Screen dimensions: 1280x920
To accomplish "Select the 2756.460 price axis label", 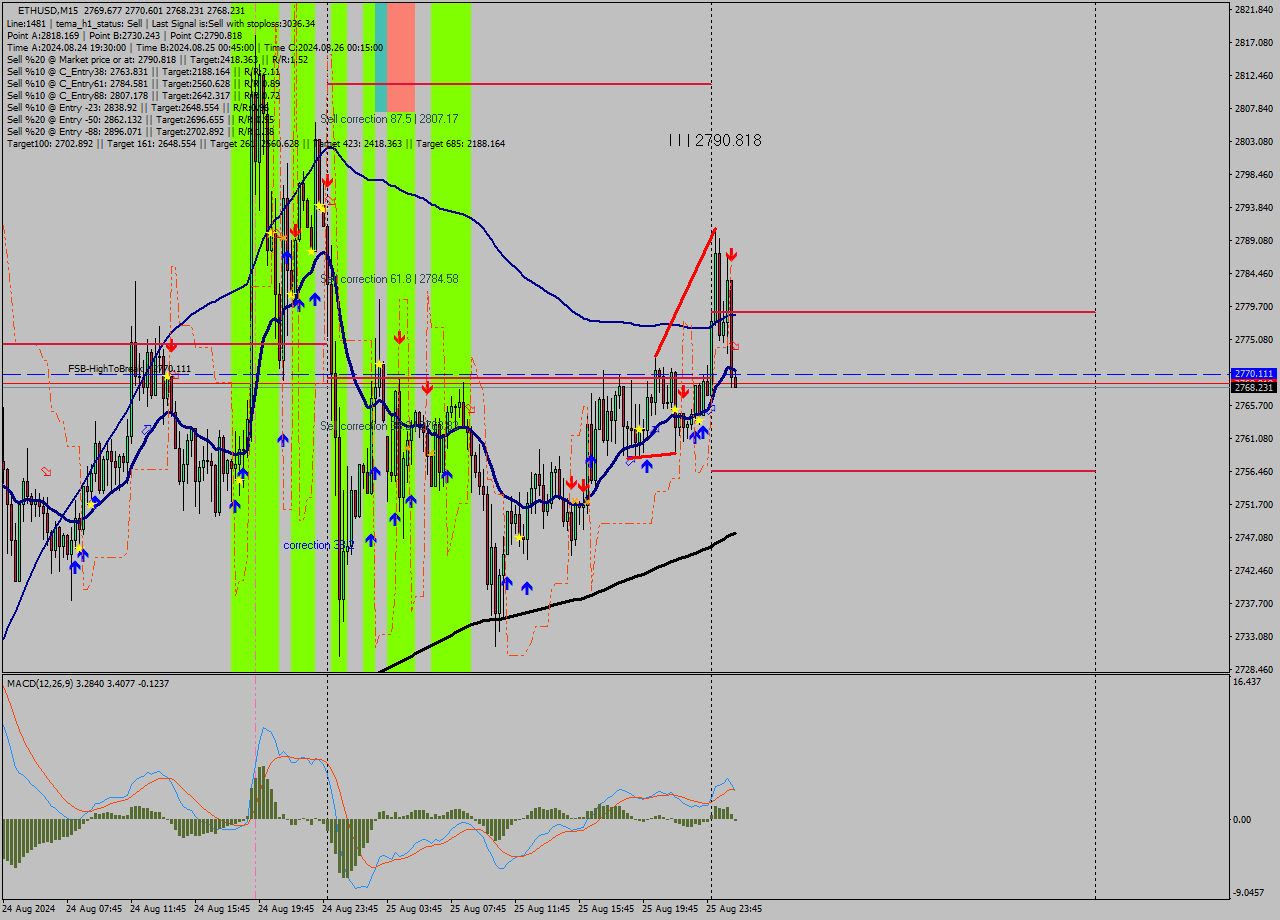I will (1253, 472).
